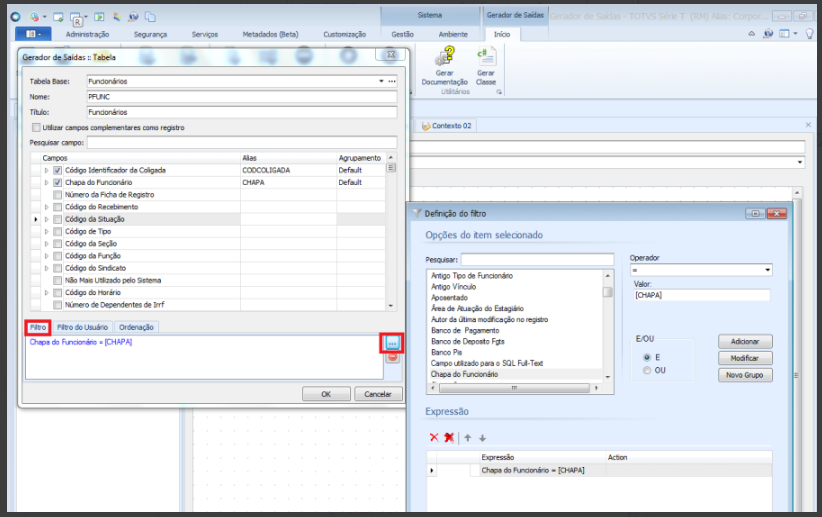The width and height of the screenshot is (822, 517).
Task: Switch to the Ordenação tab
Action: point(136,327)
